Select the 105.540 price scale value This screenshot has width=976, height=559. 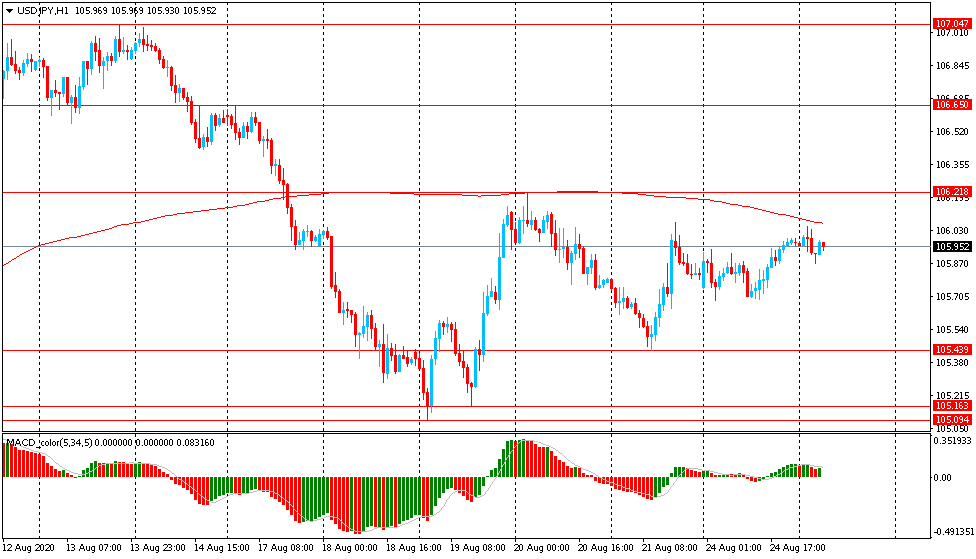pos(952,330)
